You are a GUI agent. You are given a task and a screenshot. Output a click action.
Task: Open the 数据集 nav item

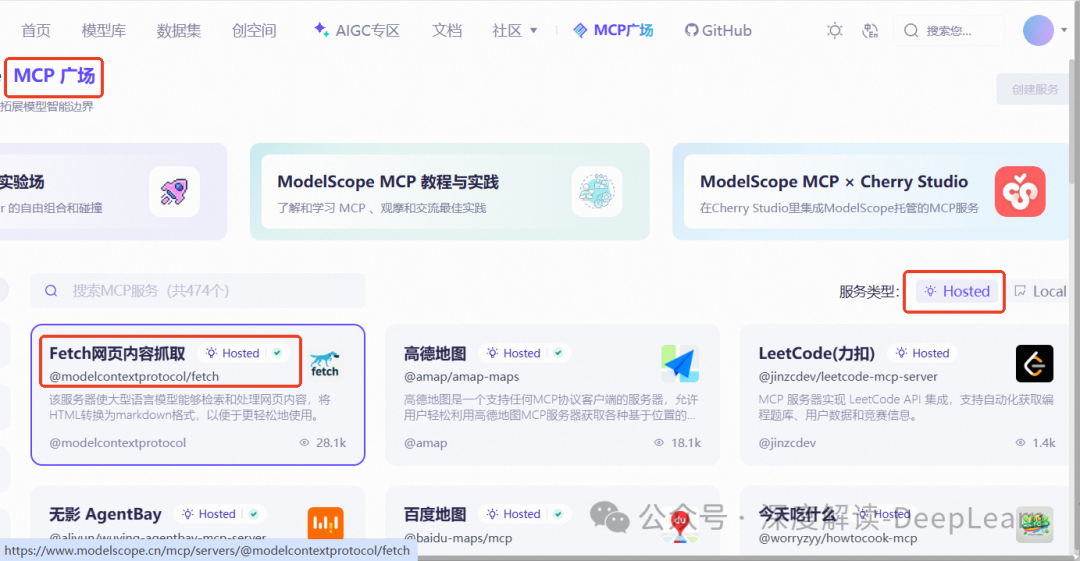[x=179, y=30]
